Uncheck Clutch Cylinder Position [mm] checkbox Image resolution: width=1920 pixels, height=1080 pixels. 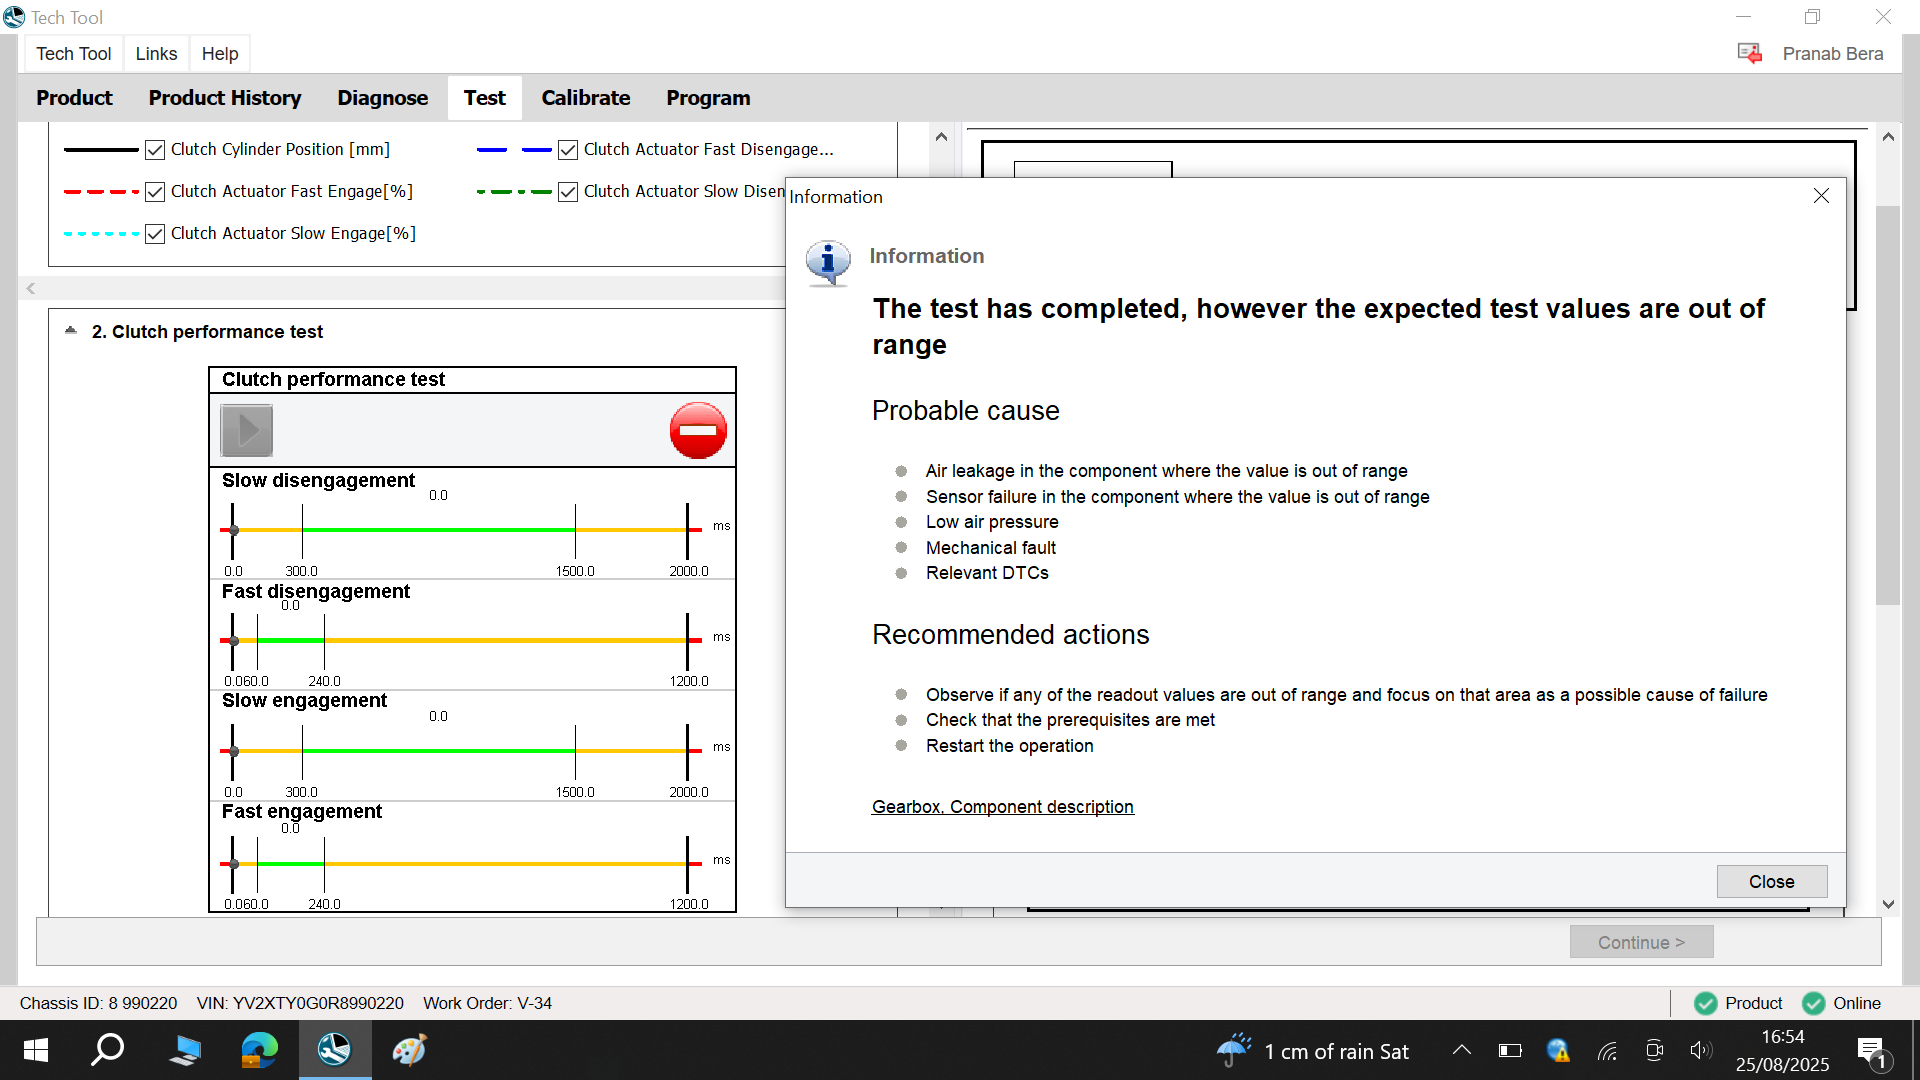155,150
